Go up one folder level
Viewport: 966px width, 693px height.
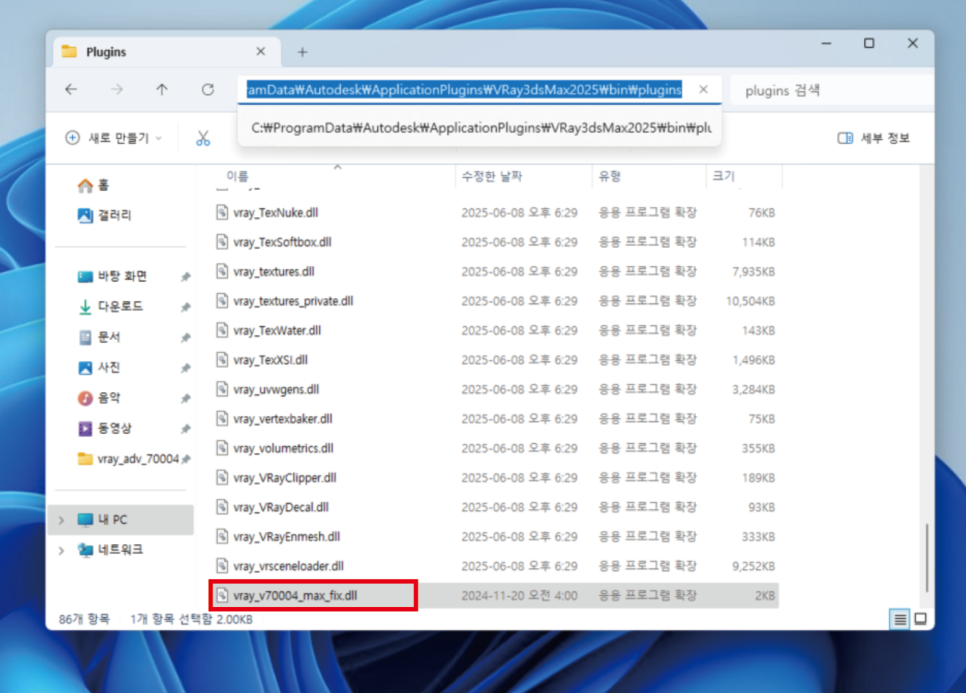(x=162, y=90)
